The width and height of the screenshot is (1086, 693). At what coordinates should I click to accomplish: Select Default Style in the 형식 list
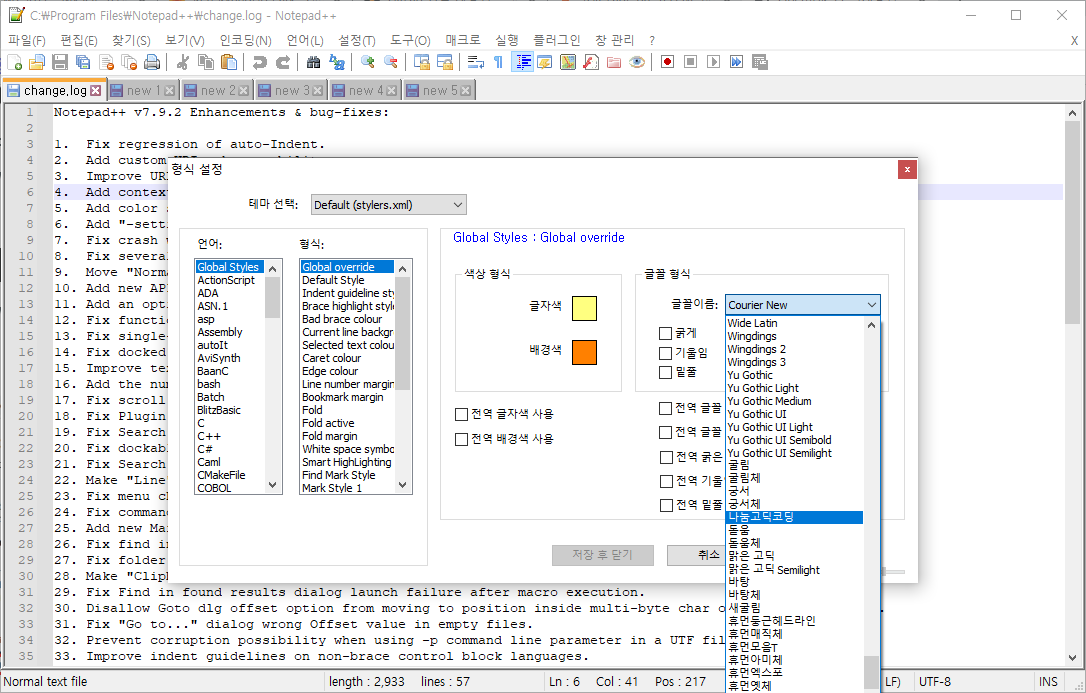[x=347, y=280]
